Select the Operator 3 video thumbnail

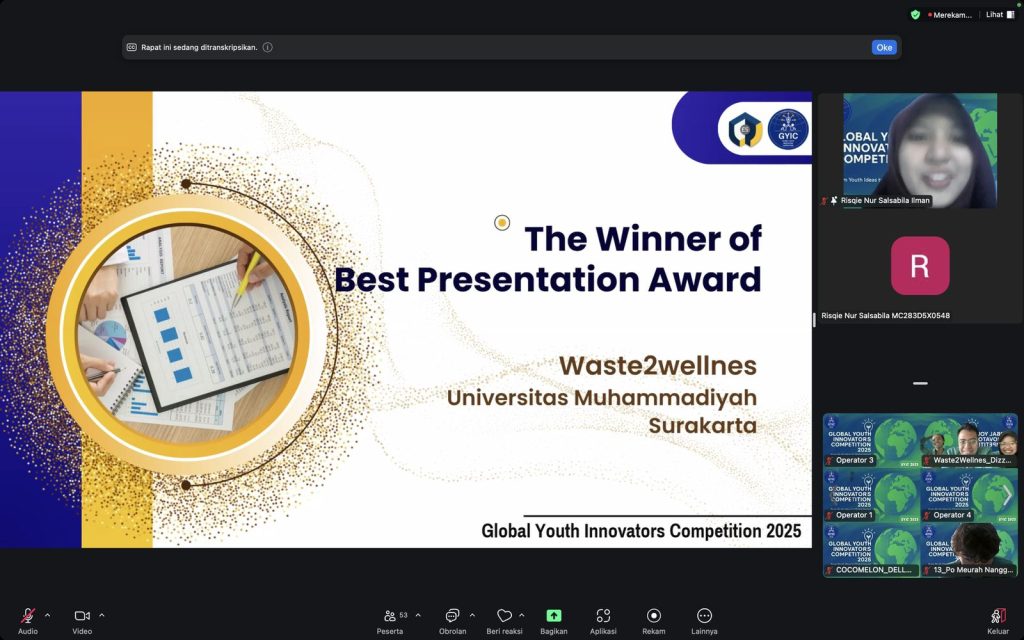(871, 440)
